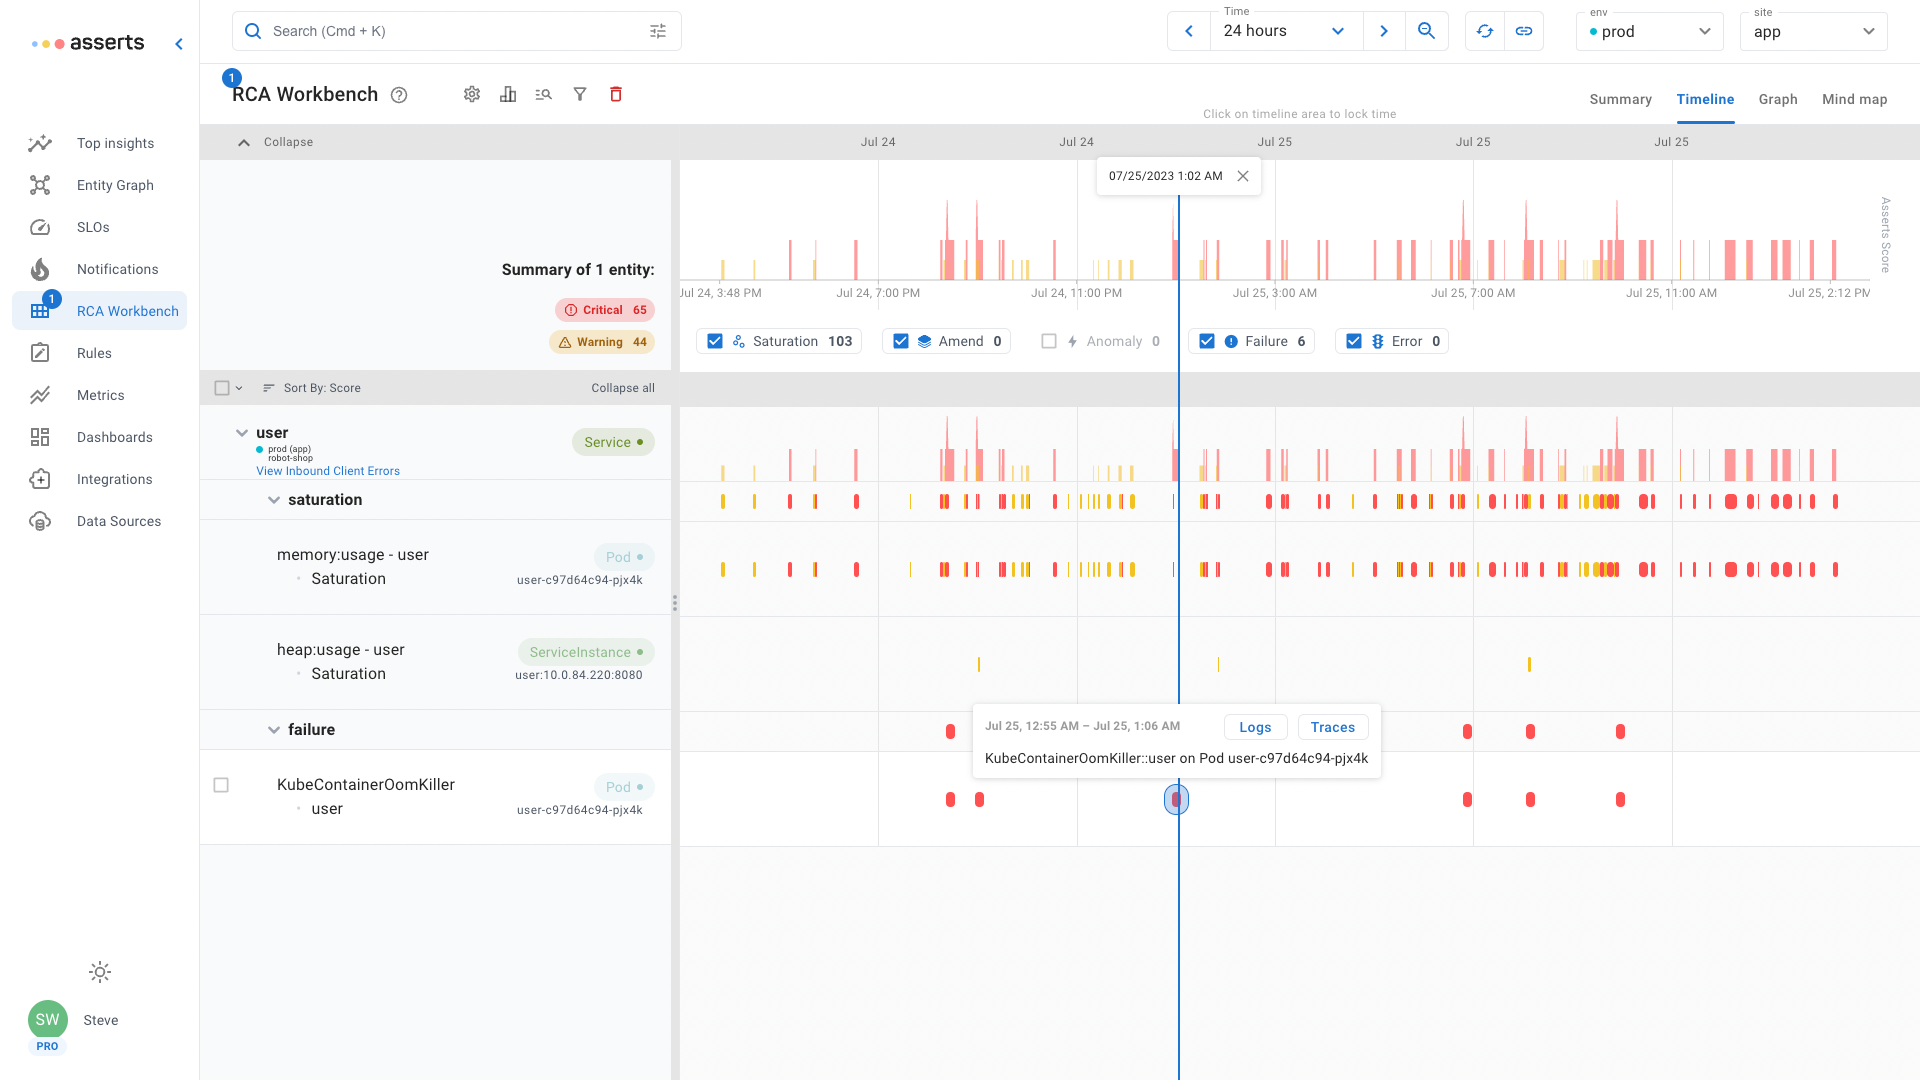1920x1080 pixels.
Task: Open the Time range 24 hours dropdown
Action: (1285, 31)
